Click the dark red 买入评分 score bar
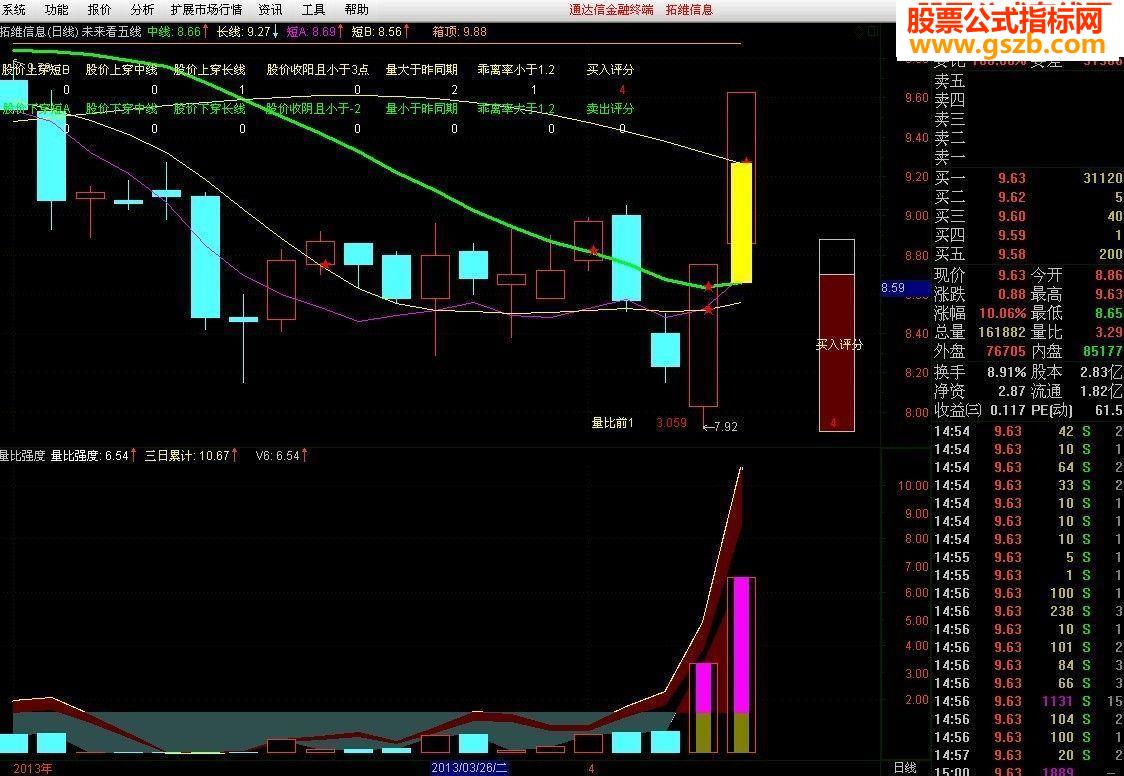This screenshot has width=1124, height=776. click(837, 352)
